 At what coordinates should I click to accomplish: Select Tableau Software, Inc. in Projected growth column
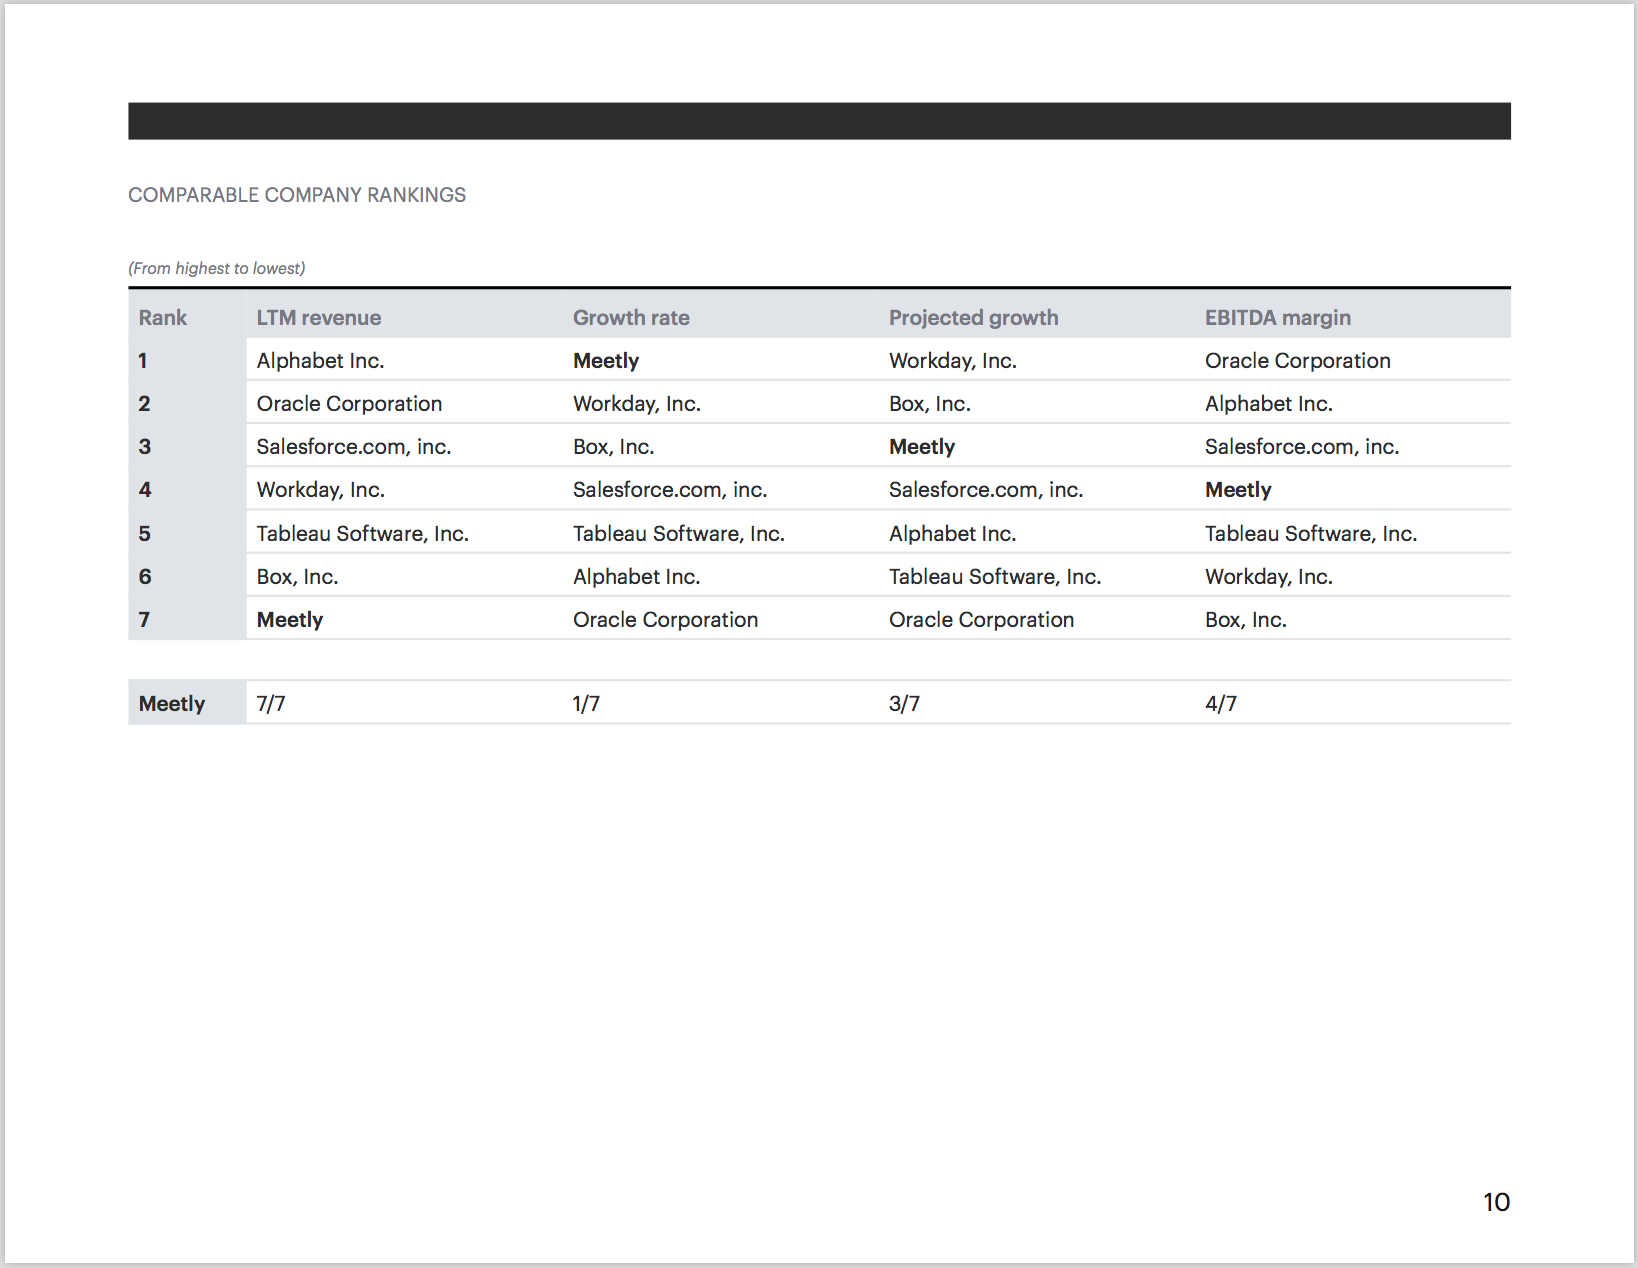tap(995, 577)
